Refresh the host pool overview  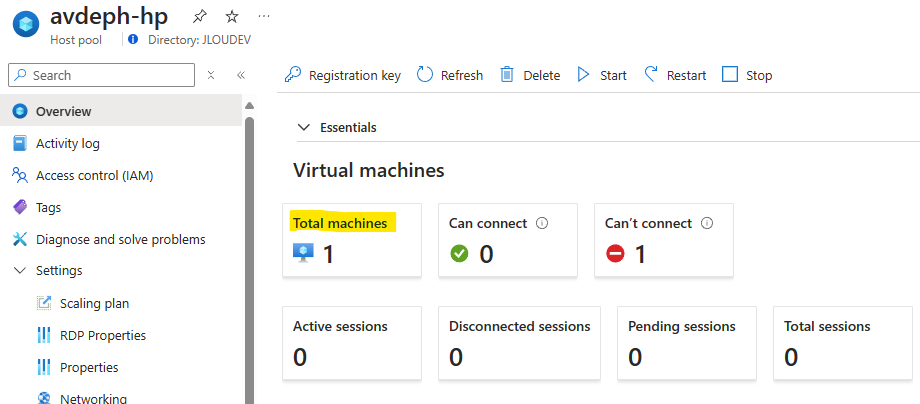pyautogui.click(x=450, y=75)
